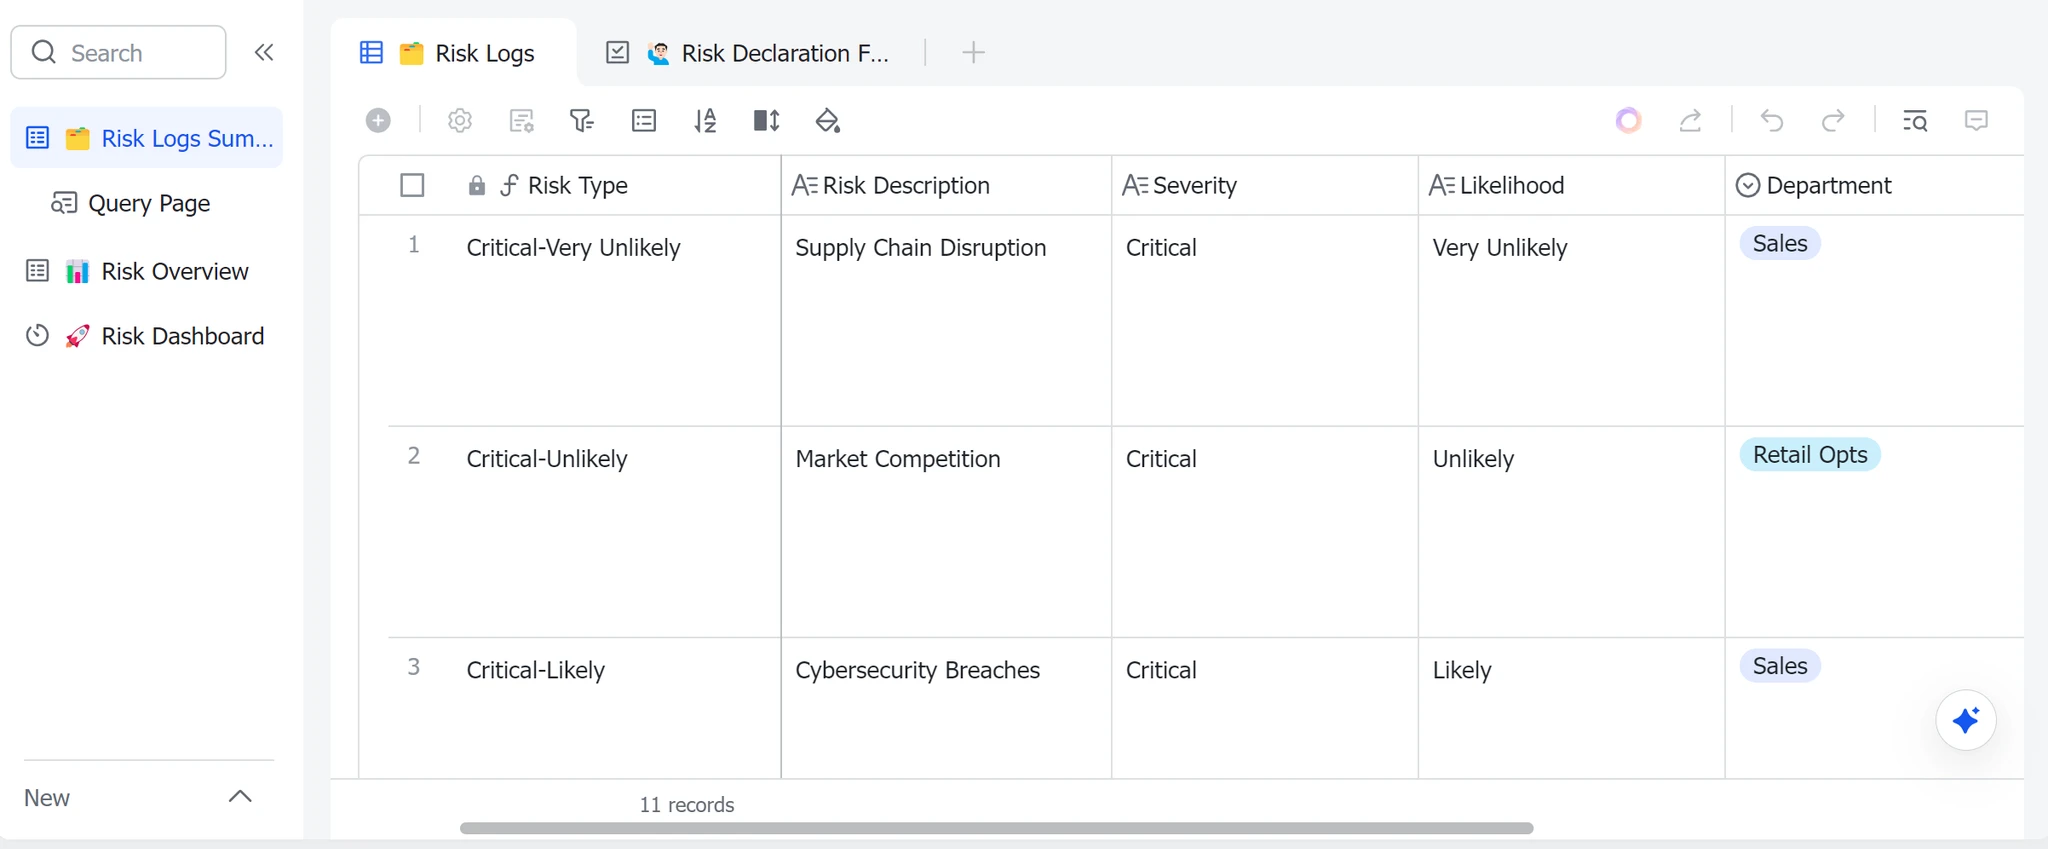Open the group records tool
Screen dimensions: 2048x849
644,121
